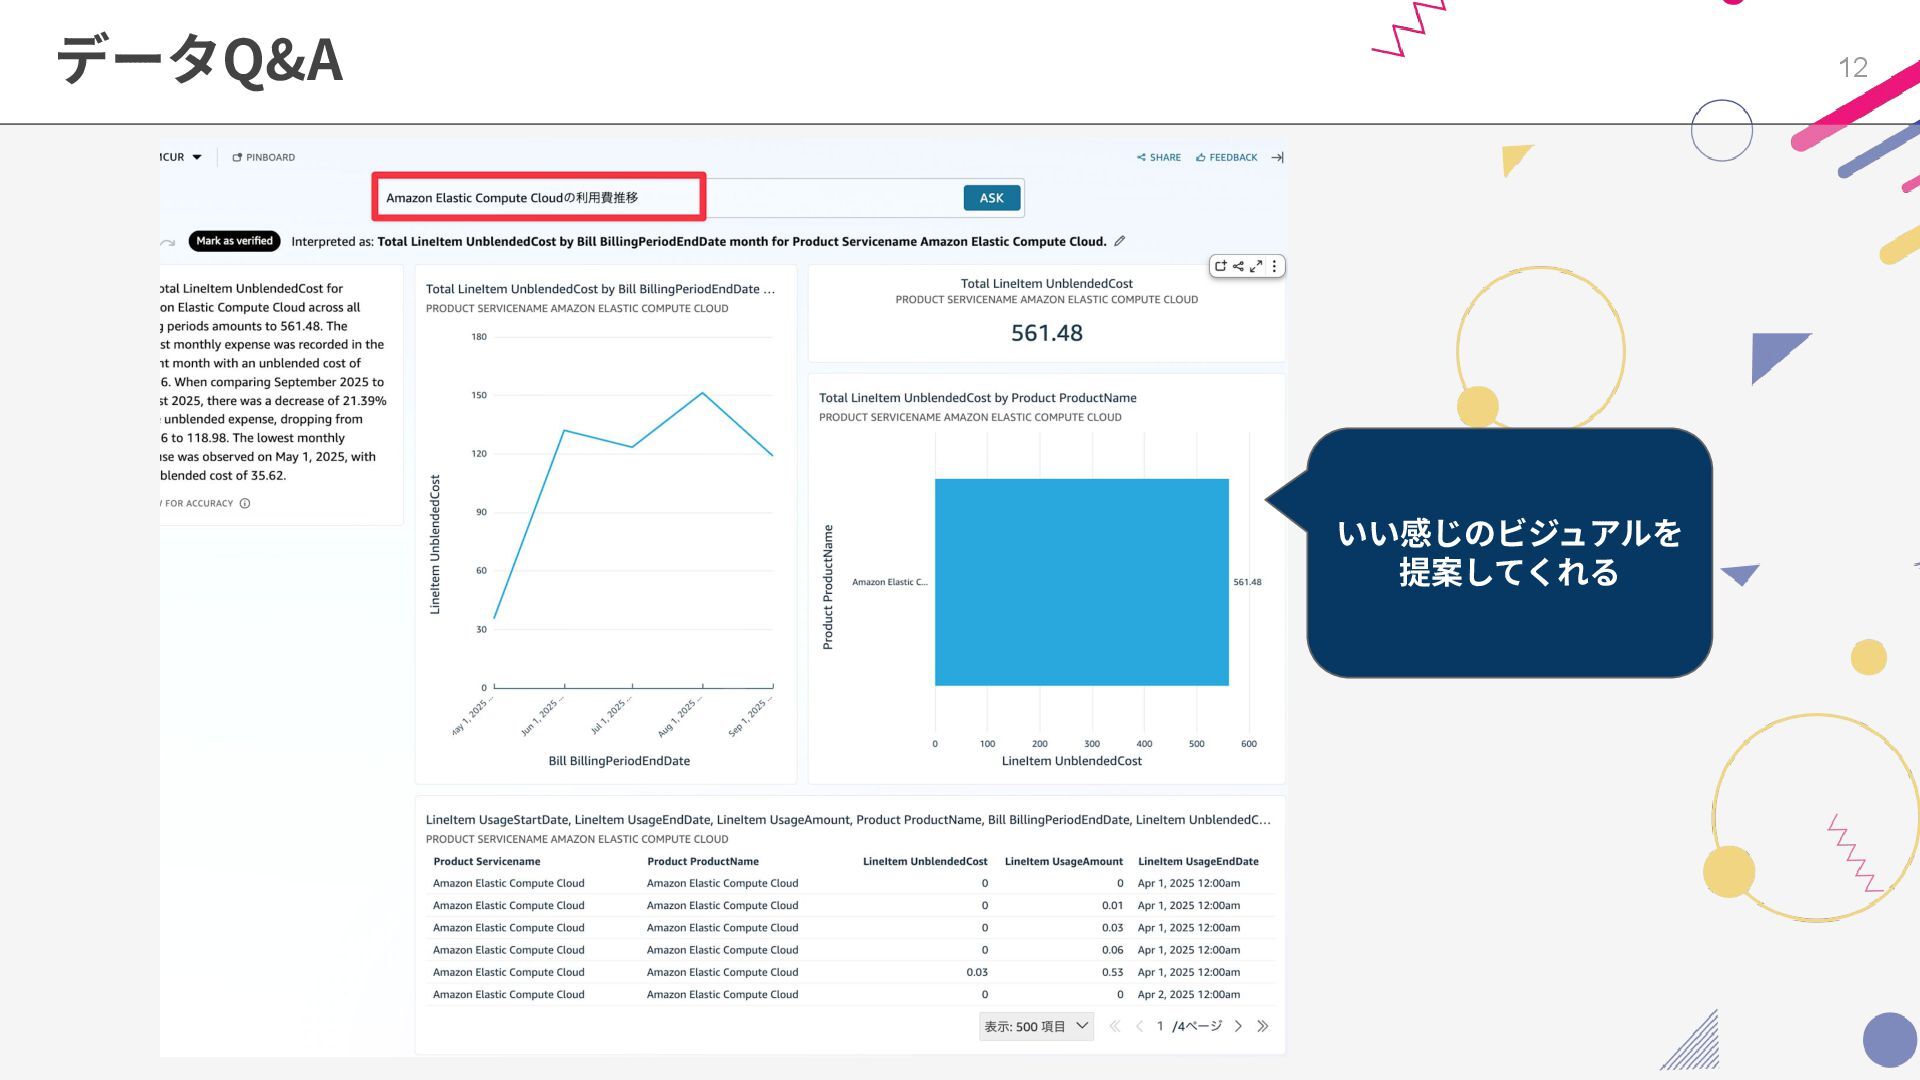Click the redo arrow beside Mark as verified

[x=168, y=242]
